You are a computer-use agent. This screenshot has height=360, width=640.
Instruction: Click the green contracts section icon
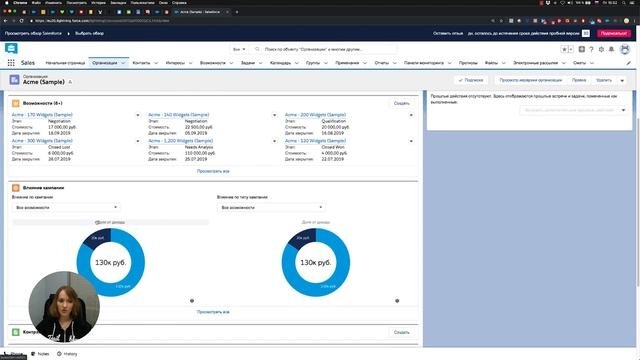[x=16, y=332]
